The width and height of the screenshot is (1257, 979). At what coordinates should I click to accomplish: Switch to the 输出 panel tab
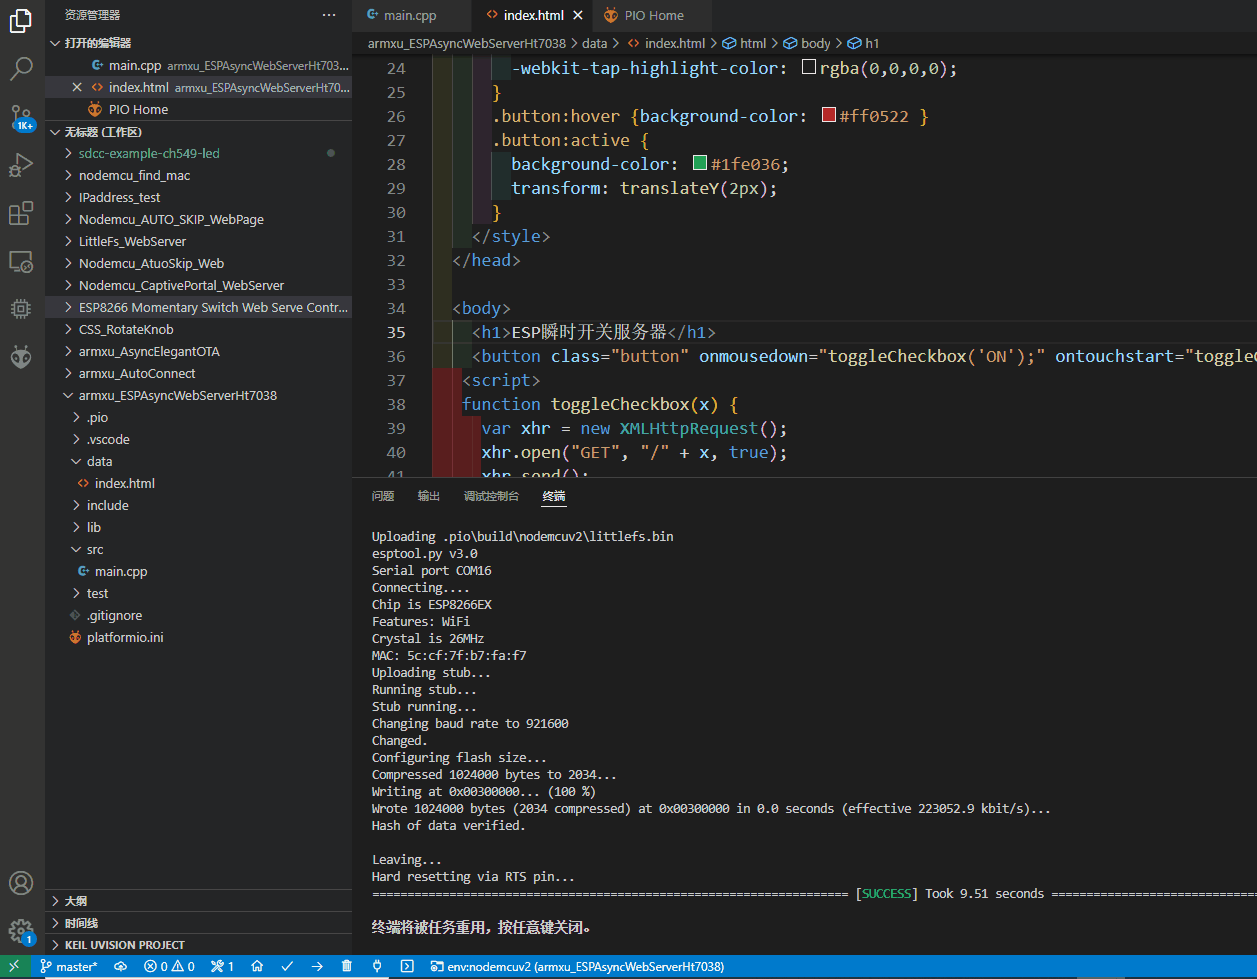click(429, 496)
